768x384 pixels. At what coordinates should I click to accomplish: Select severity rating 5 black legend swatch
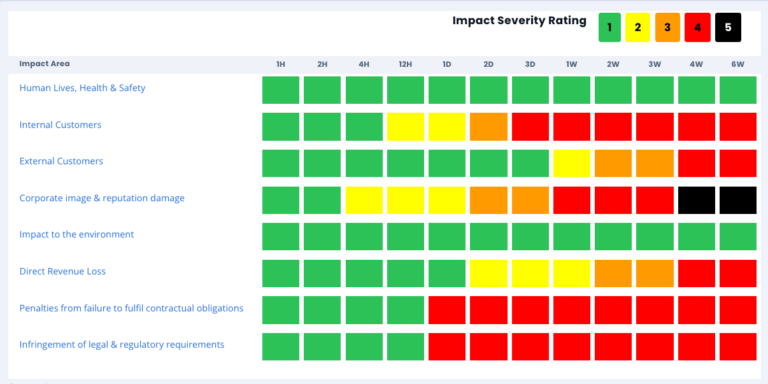(x=728, y=27)
